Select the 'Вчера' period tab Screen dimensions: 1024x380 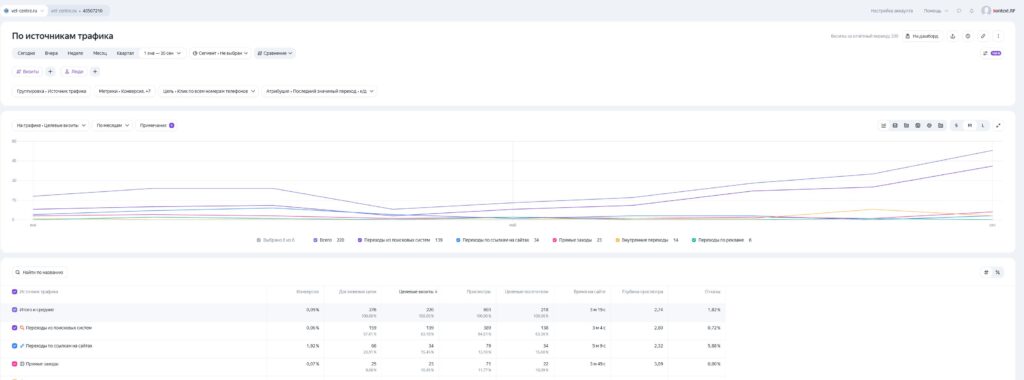52,54
